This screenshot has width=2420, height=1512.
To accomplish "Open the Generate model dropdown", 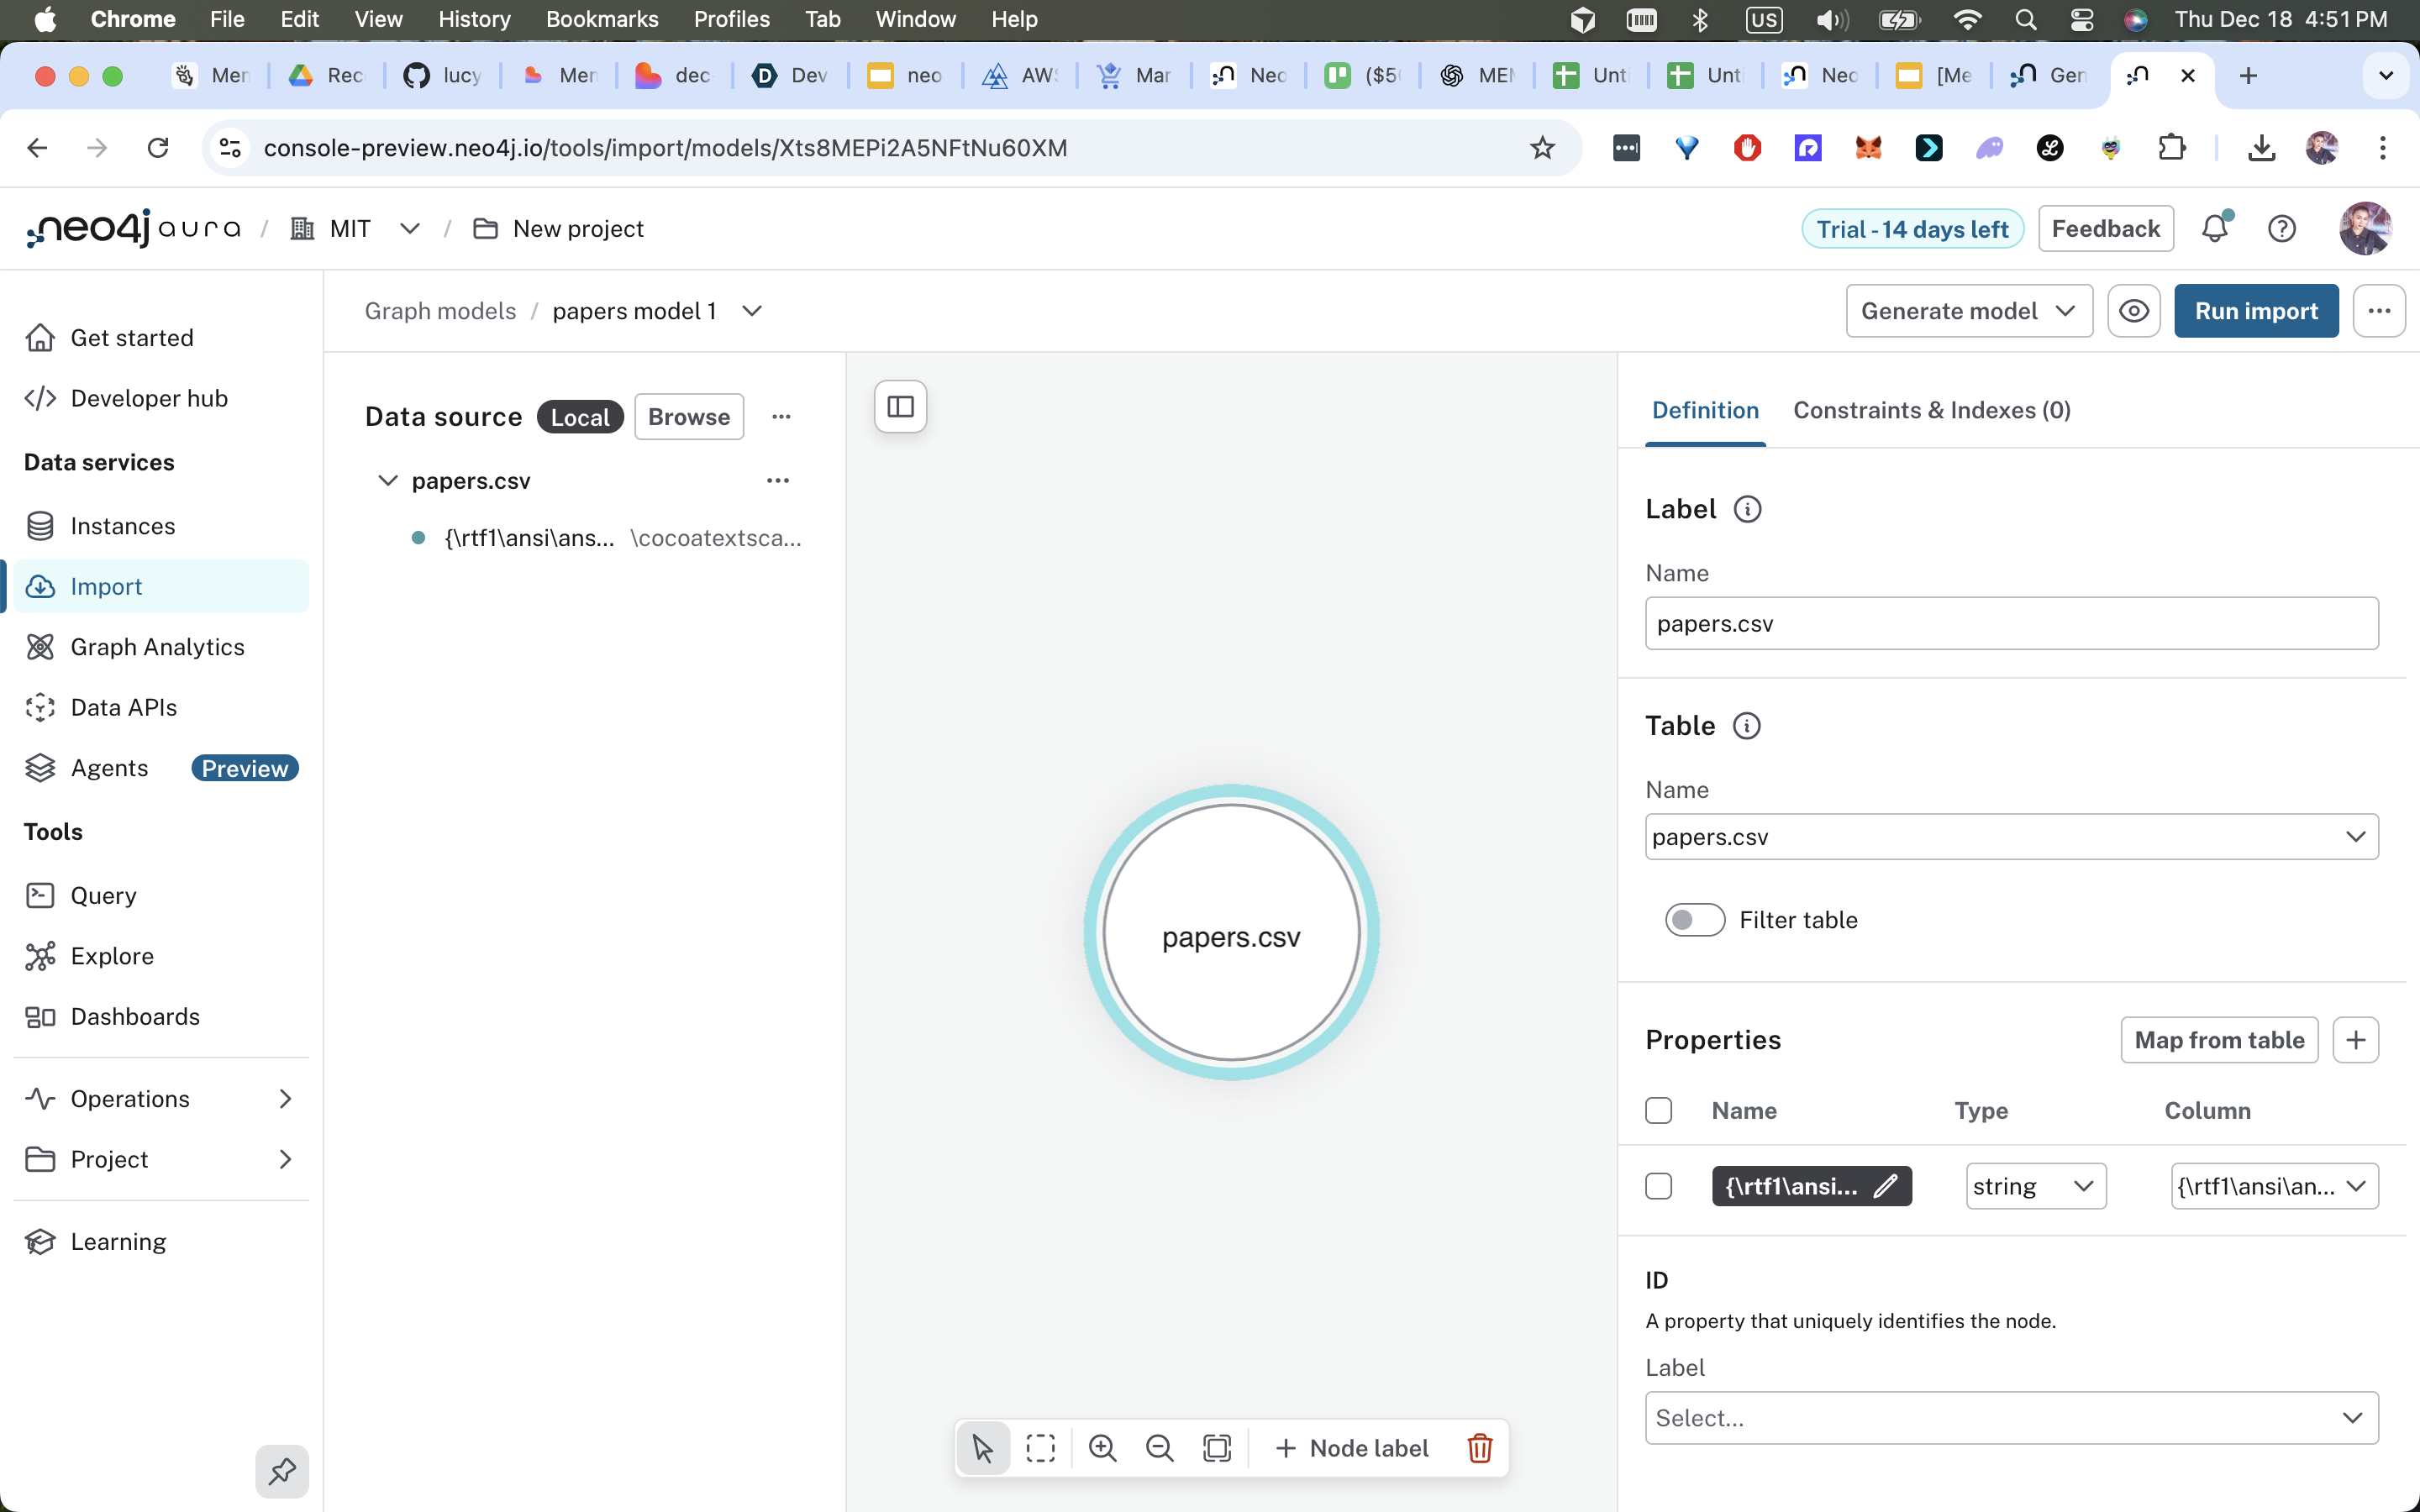I will [x=1967, y=311].
